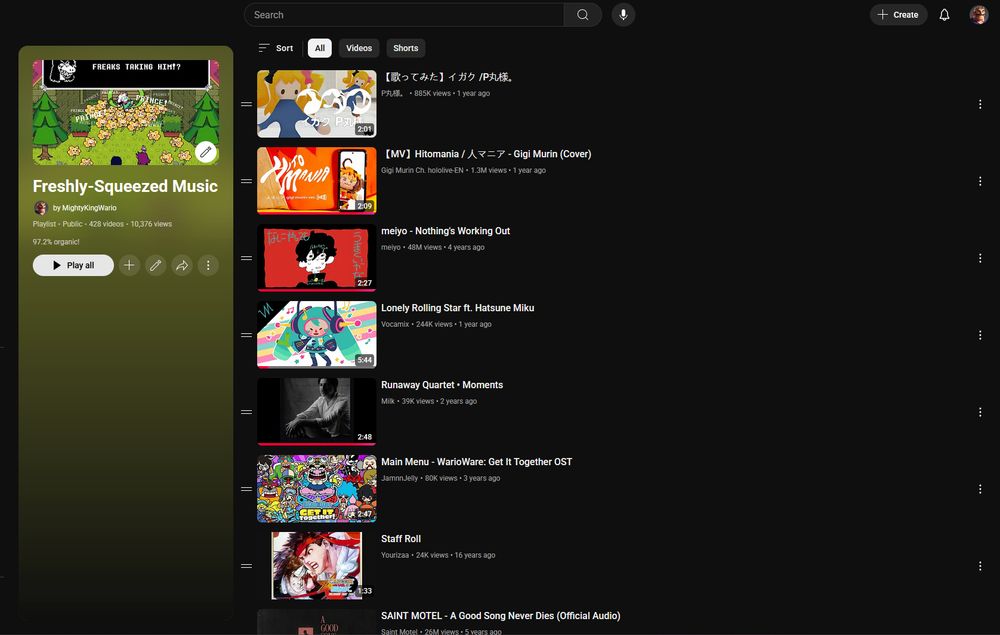Open Runaway Quartet black-and-white thumbnail
This screenshot has height=635, width=1000.
tap(316, 412)
